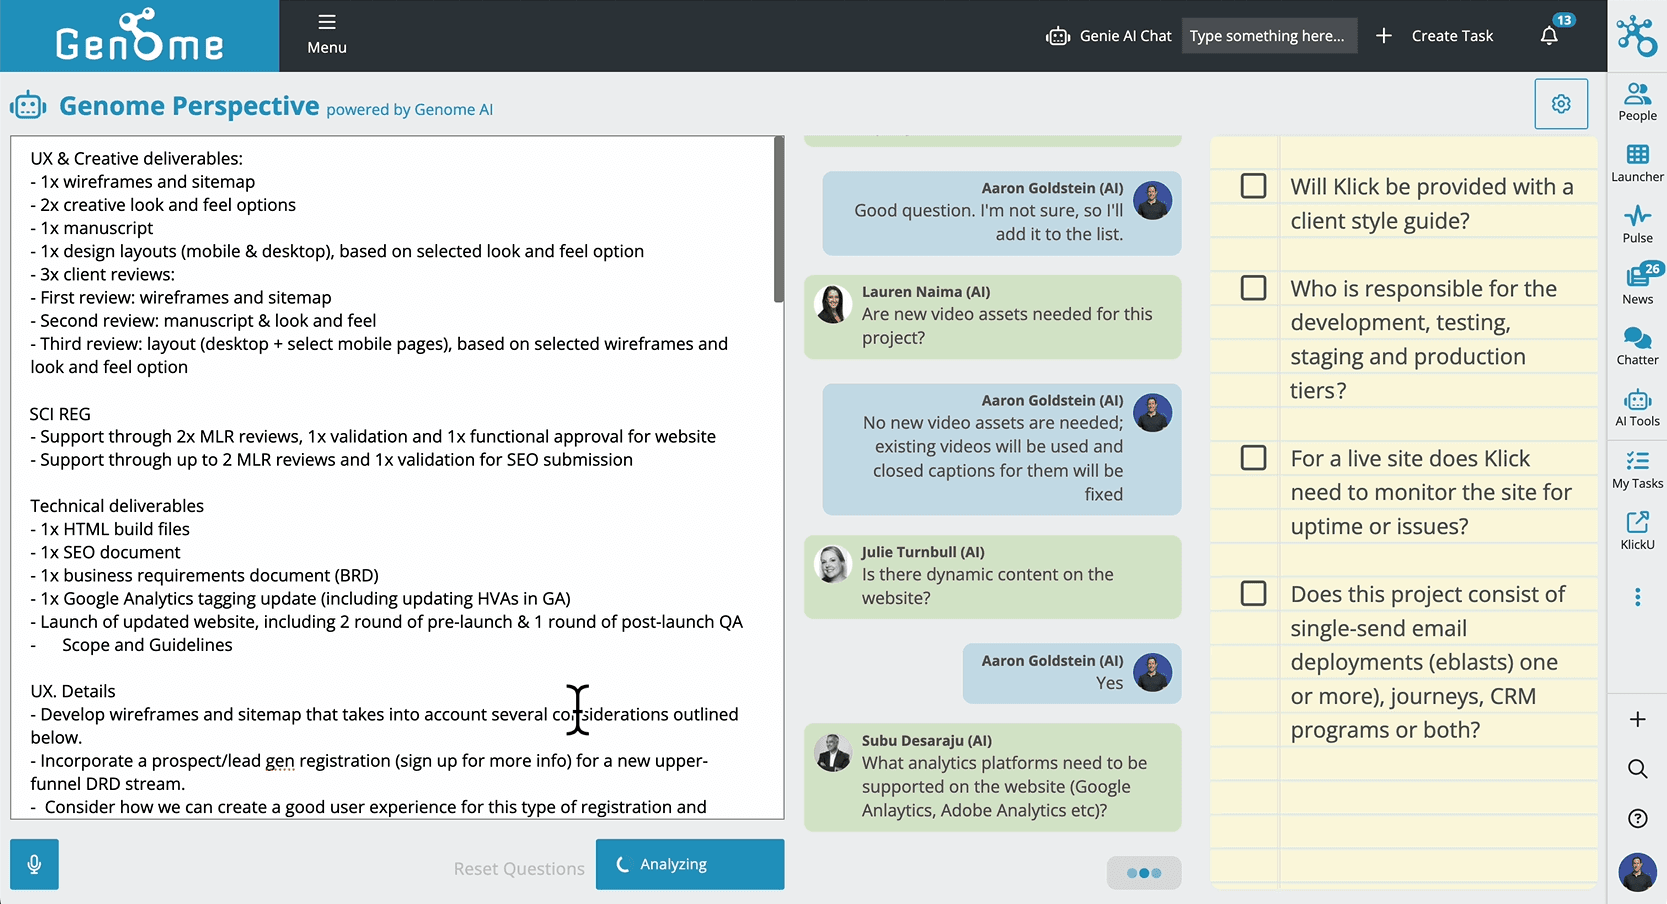
Task: Click the microphone voice input button
Action: (x=34, y=864)
